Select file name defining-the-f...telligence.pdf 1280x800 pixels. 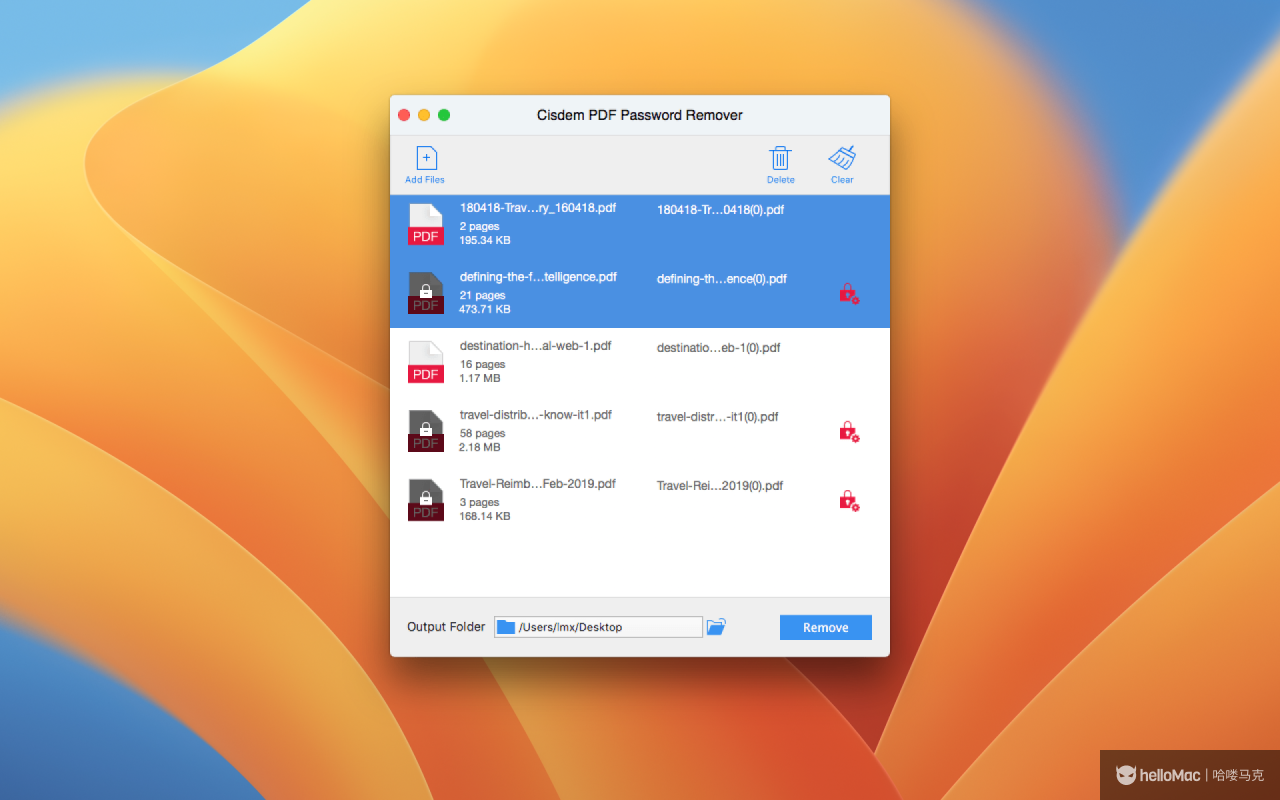click(x=538, y=277)
